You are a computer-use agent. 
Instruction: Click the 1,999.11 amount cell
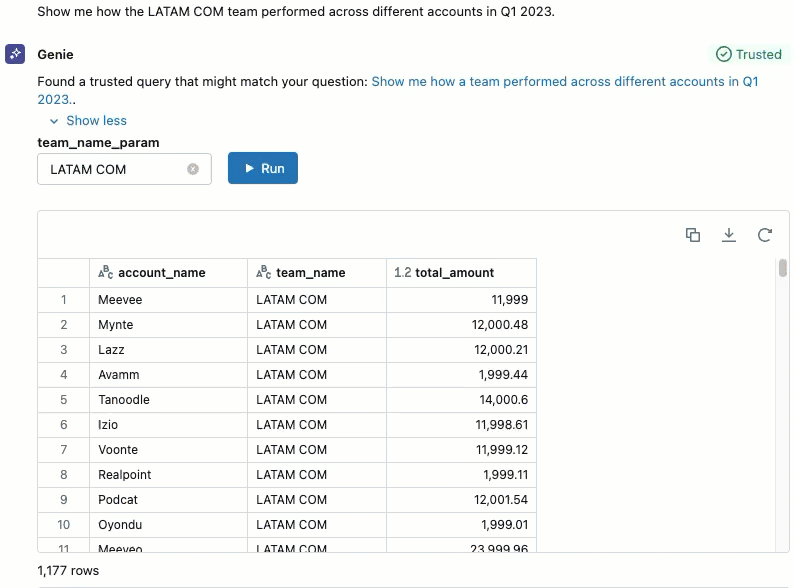click(x=461, y=475)
